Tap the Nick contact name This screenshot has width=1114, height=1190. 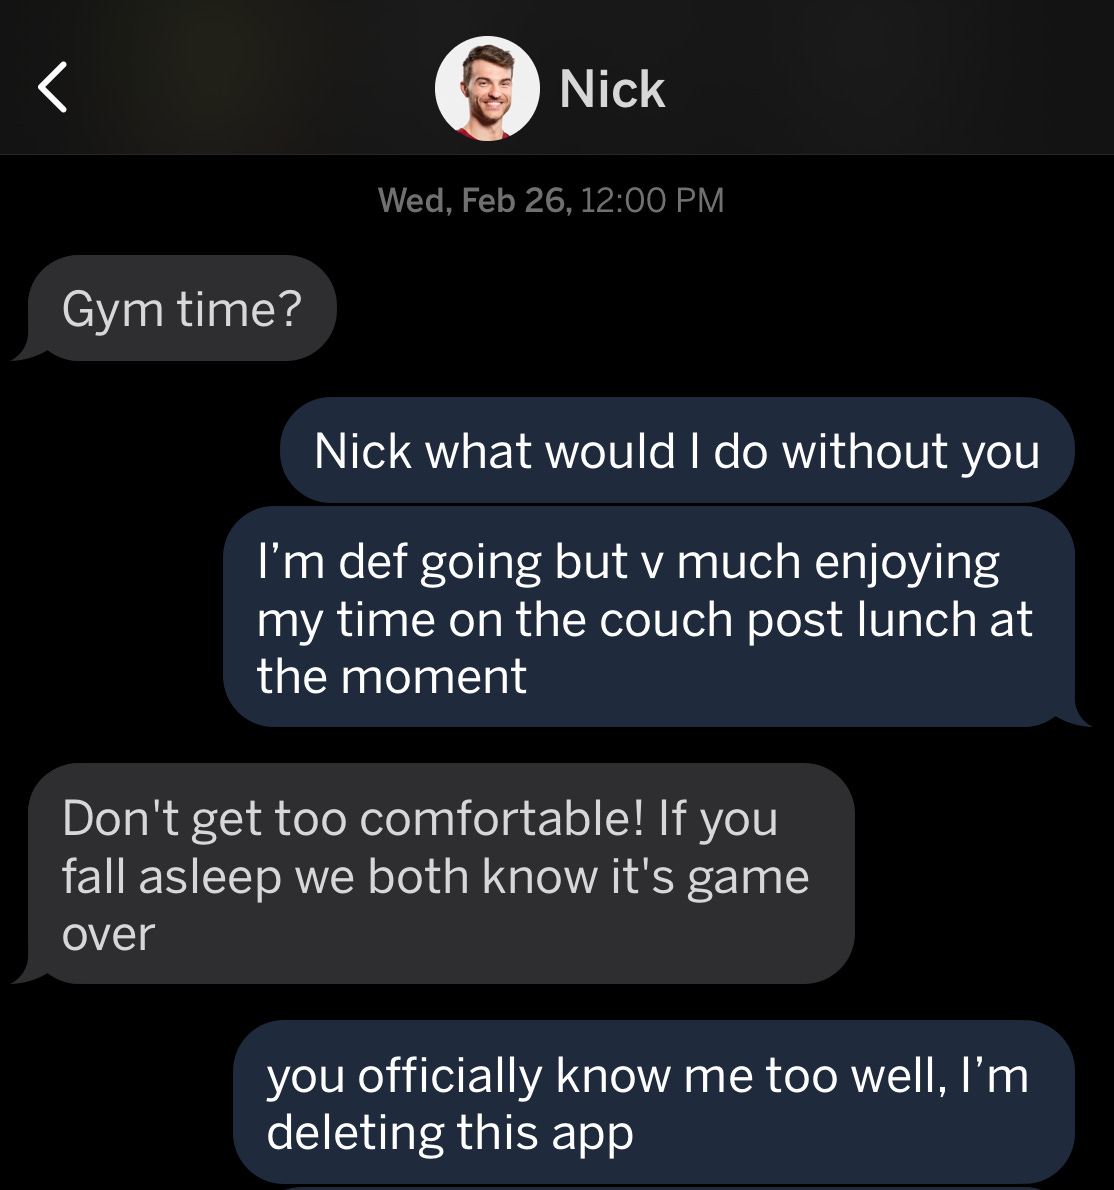[612, 89]
